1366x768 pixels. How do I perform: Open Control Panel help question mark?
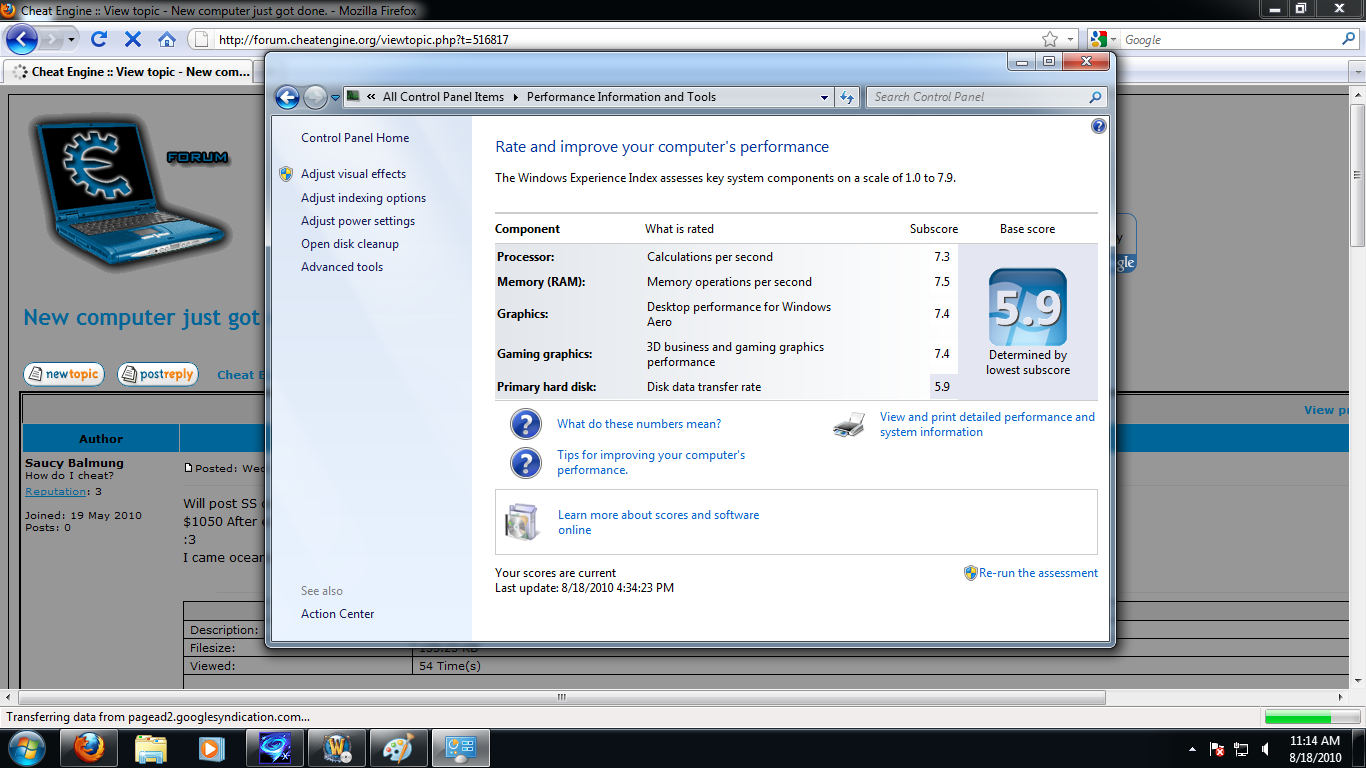[1099, 126]
